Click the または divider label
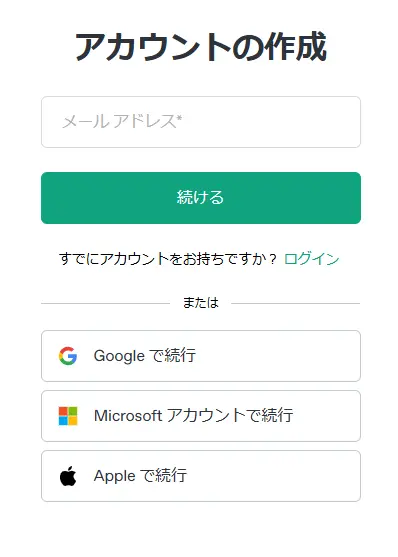The image size is (398, 557). click(x=201, y=303)
